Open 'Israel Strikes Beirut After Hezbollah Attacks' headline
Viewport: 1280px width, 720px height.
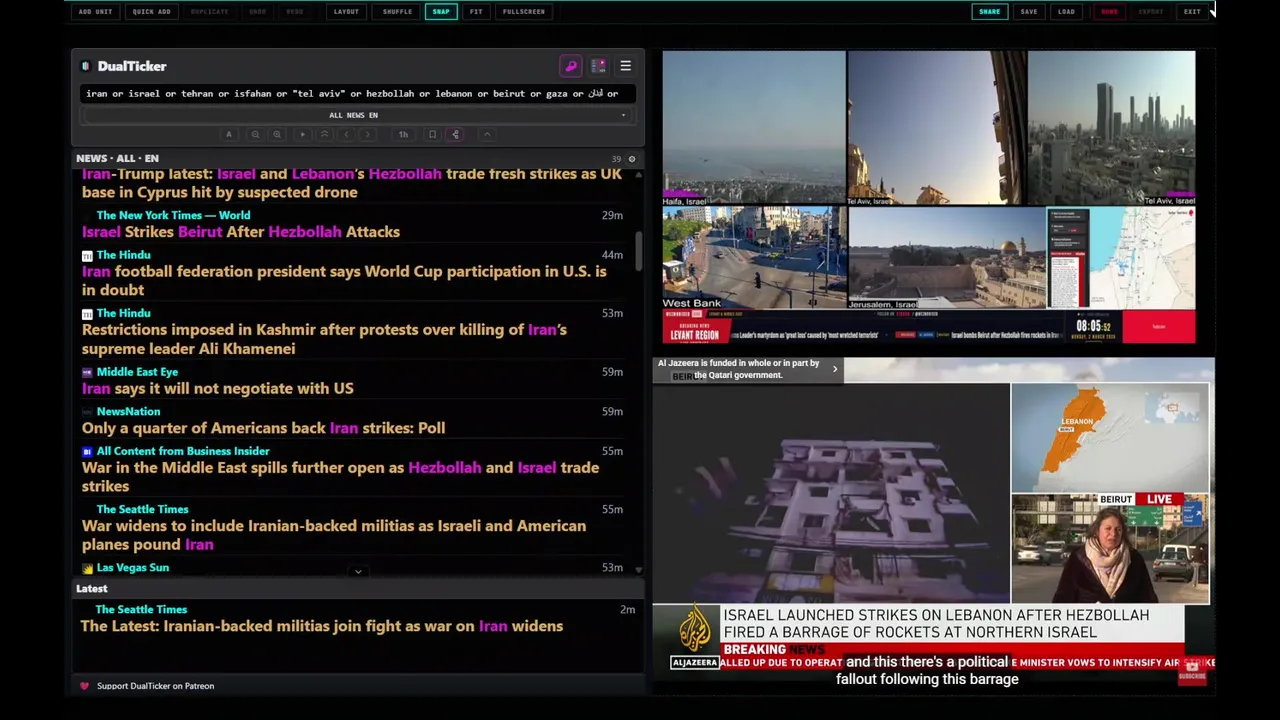[x=241, y=232]
